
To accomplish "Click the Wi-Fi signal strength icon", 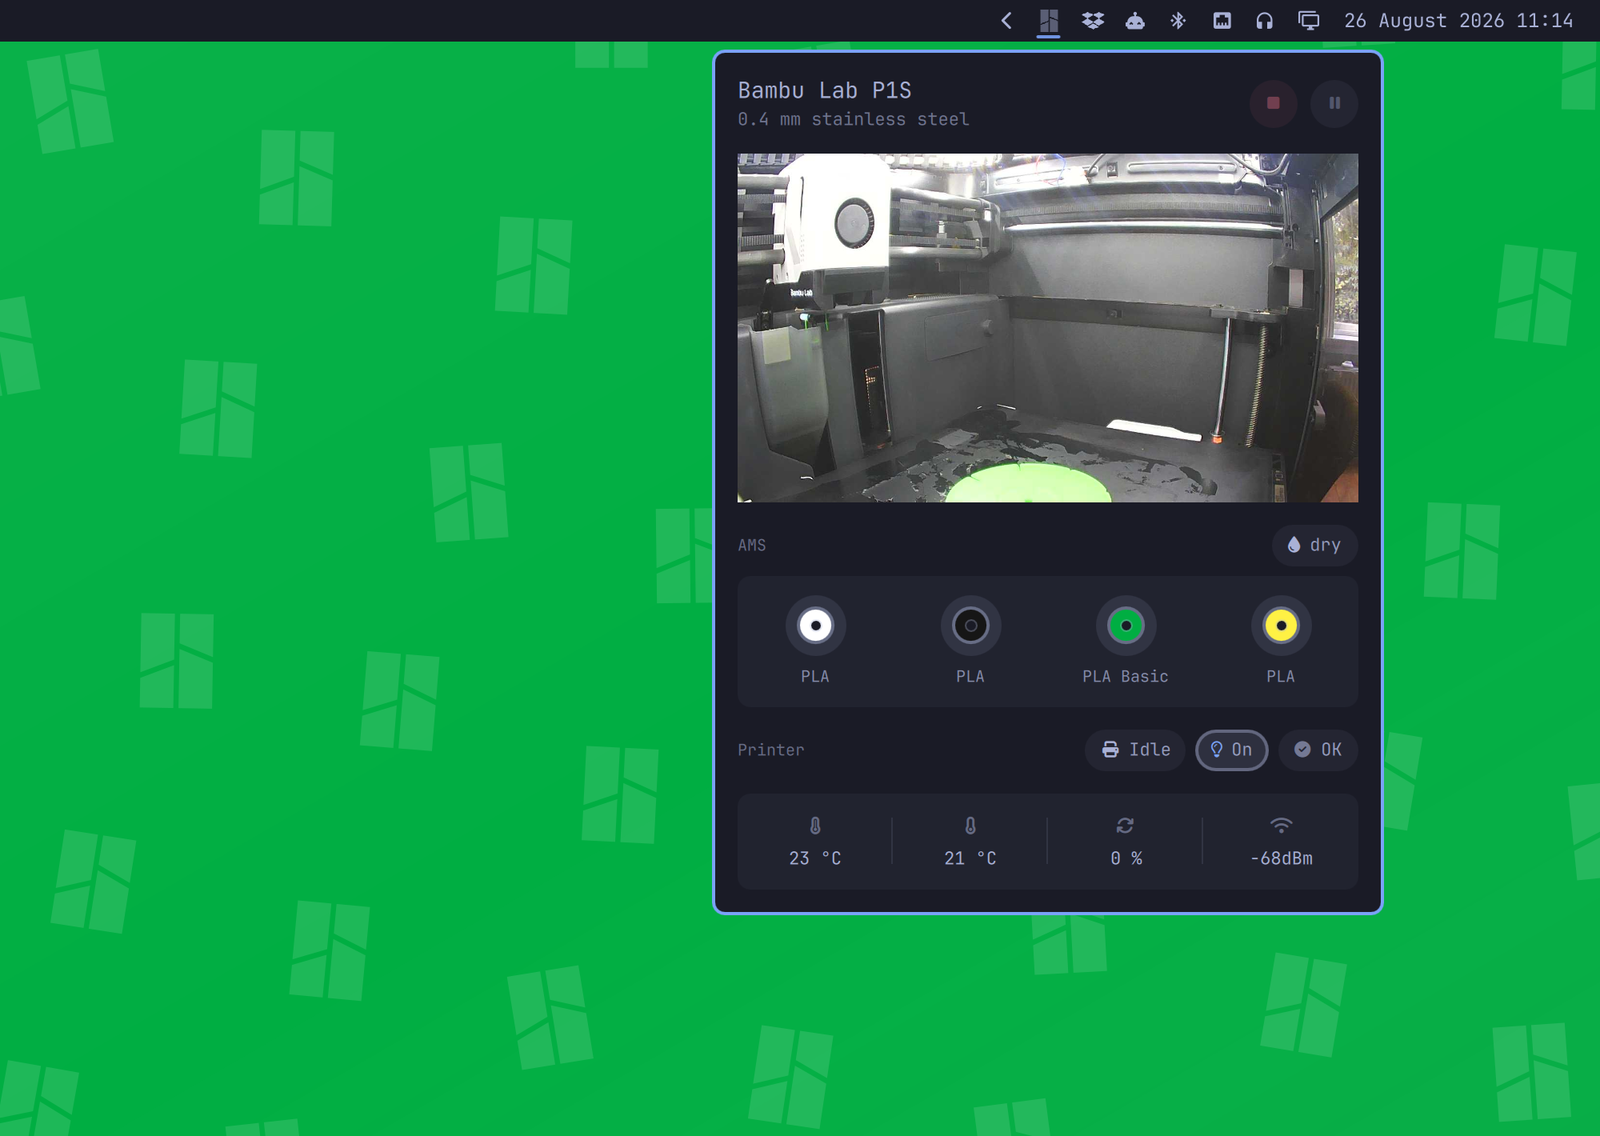I will coord(1281,826).
